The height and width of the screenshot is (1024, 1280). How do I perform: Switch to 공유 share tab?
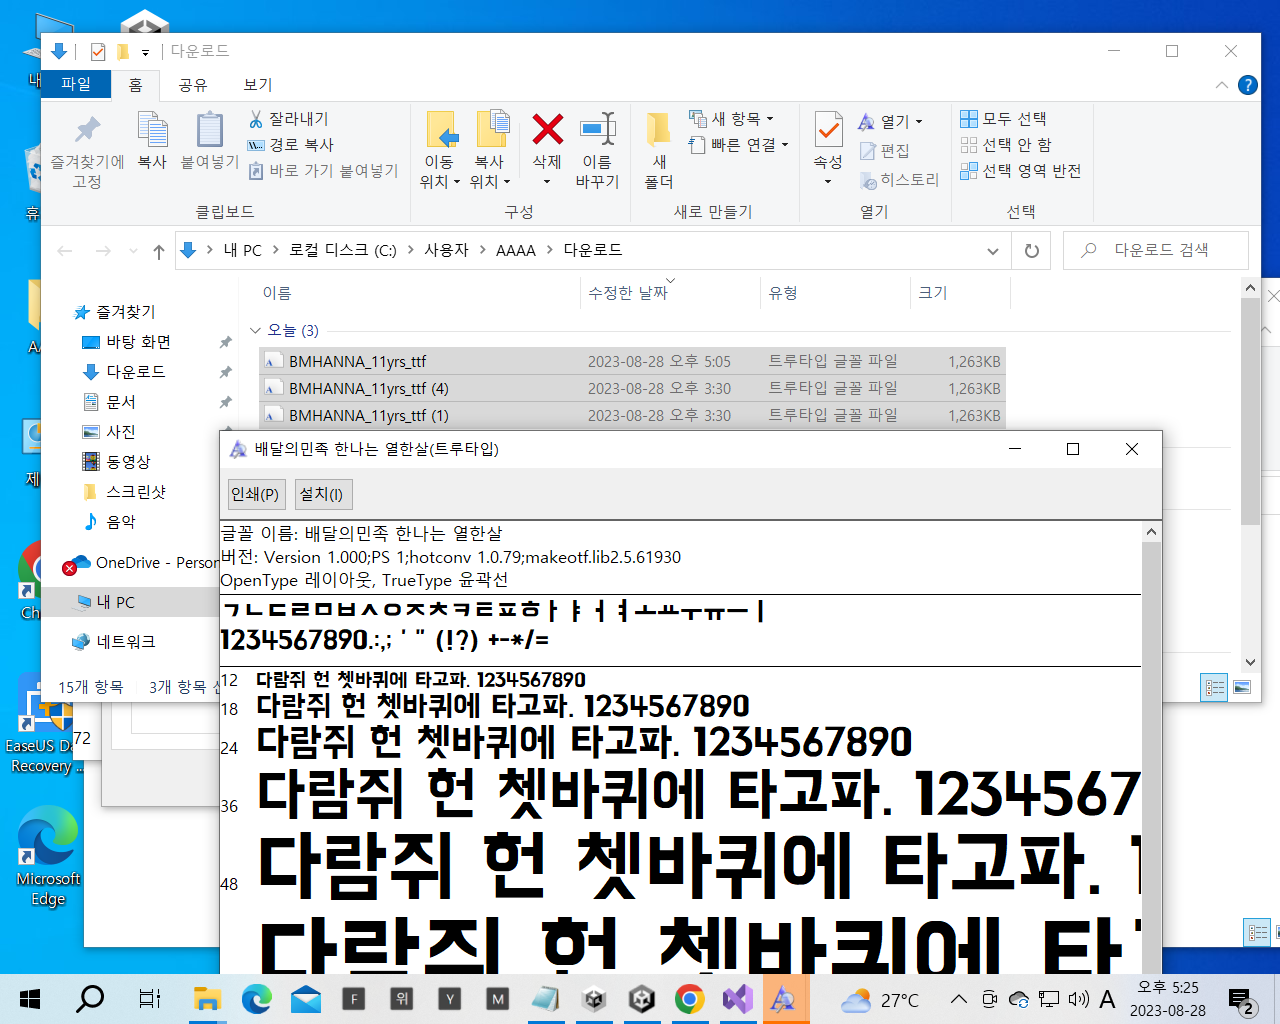point(192,85)
